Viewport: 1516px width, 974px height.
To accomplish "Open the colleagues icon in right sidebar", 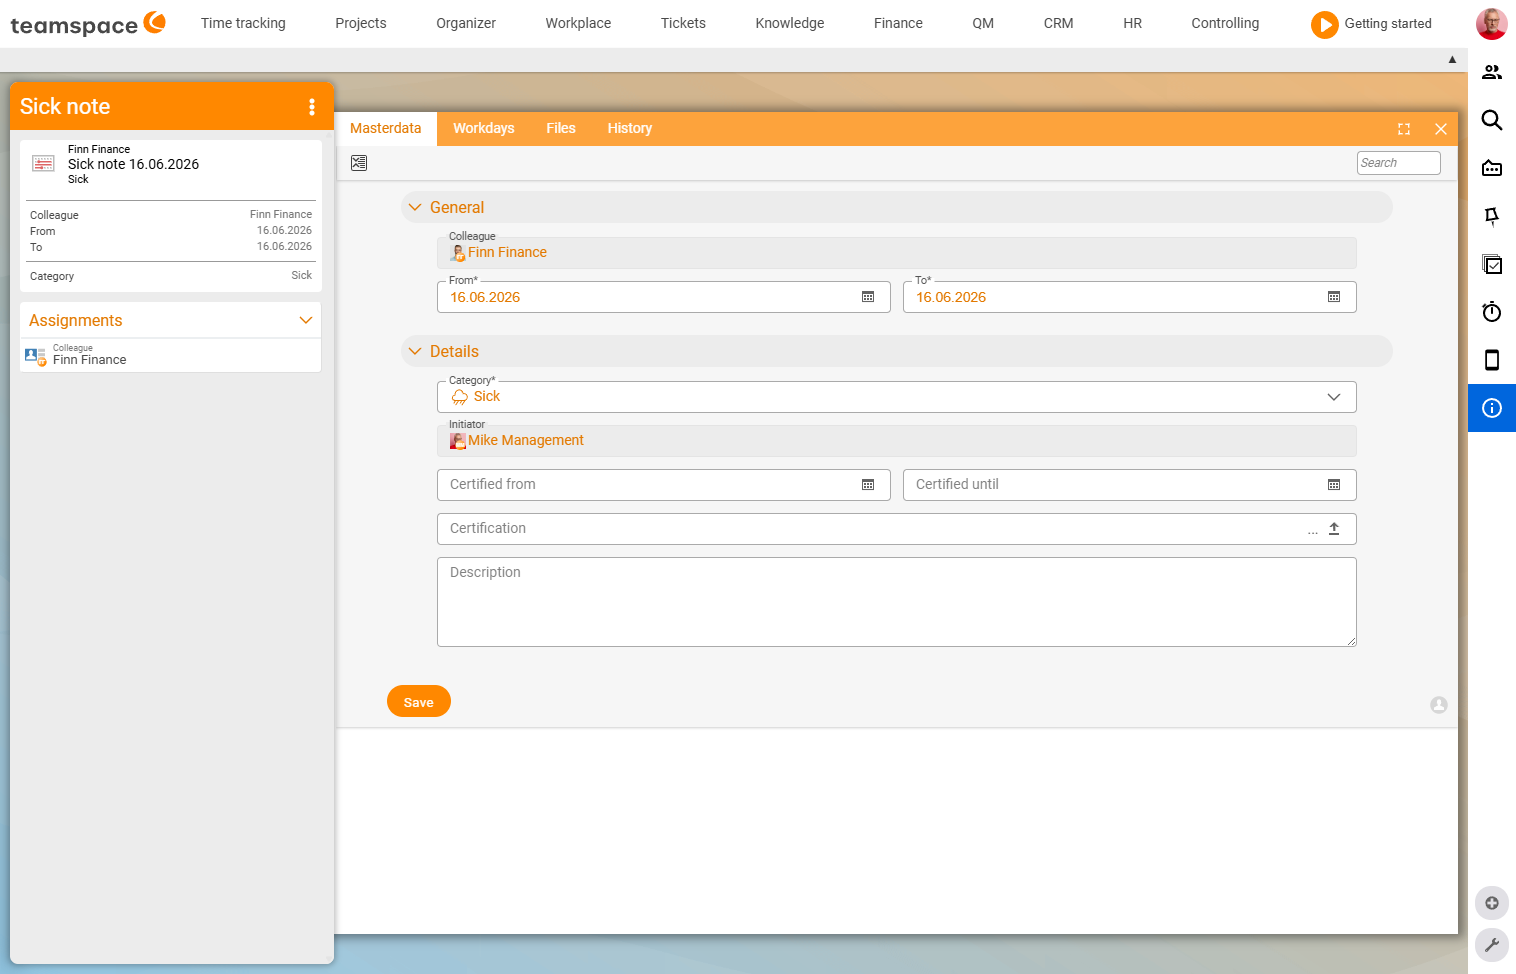I will [1492, 72].
